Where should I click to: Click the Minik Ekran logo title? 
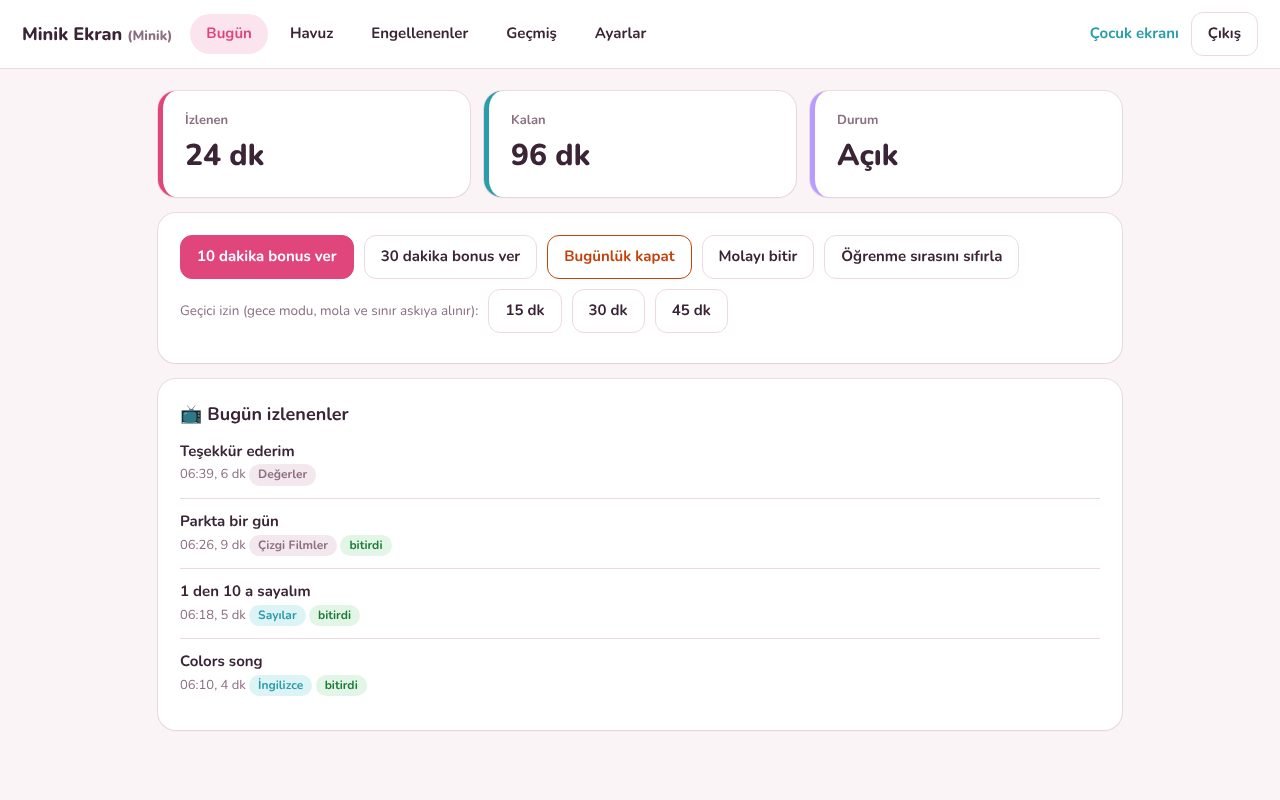[x=97, y=34]
